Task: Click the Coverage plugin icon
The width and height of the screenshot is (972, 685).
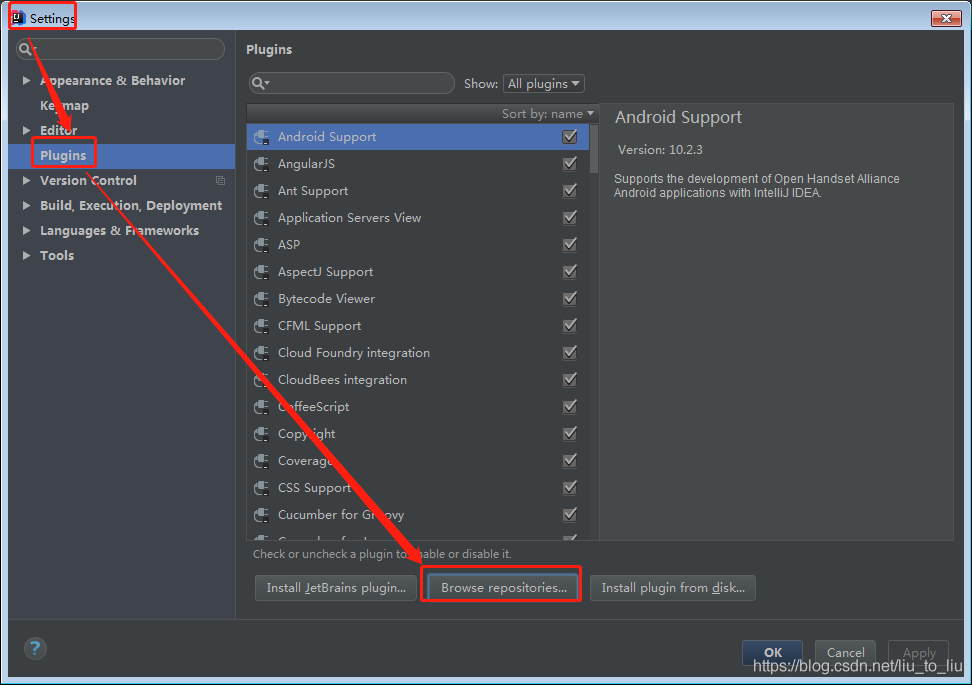Action: click(x=262, y=461)
